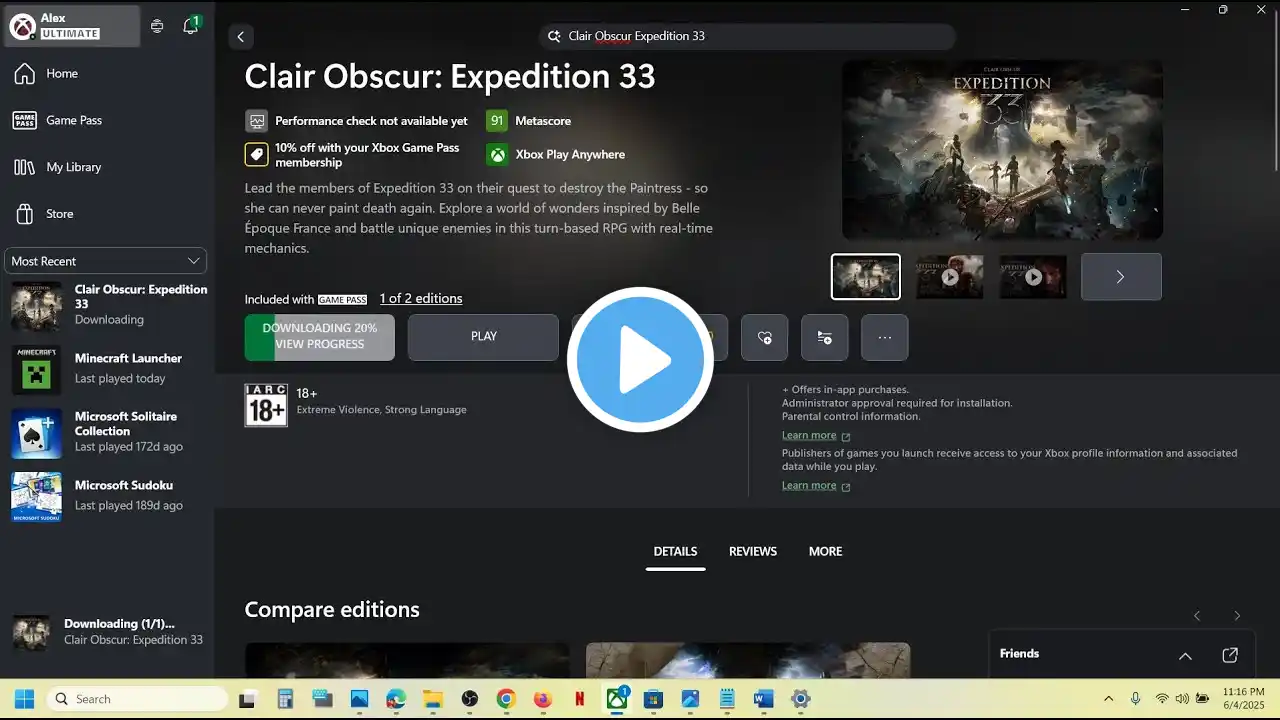Go to previous edition in Compare editions

click(x=1197, y=616)
